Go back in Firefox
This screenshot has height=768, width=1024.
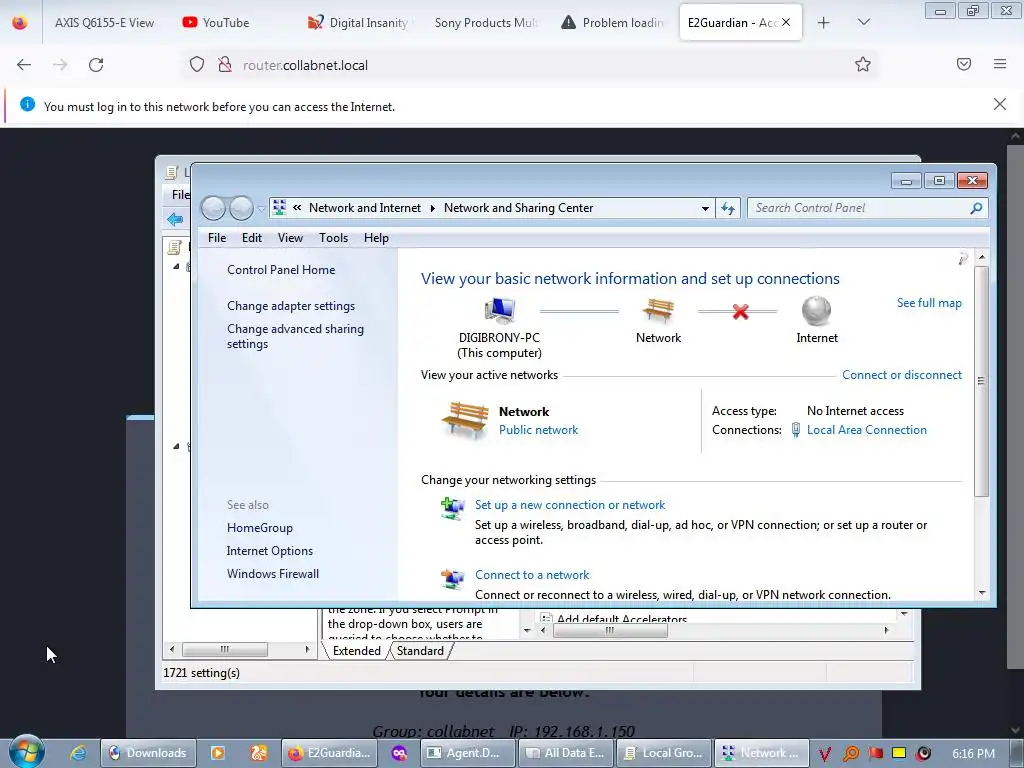click(x=24, y=65)
